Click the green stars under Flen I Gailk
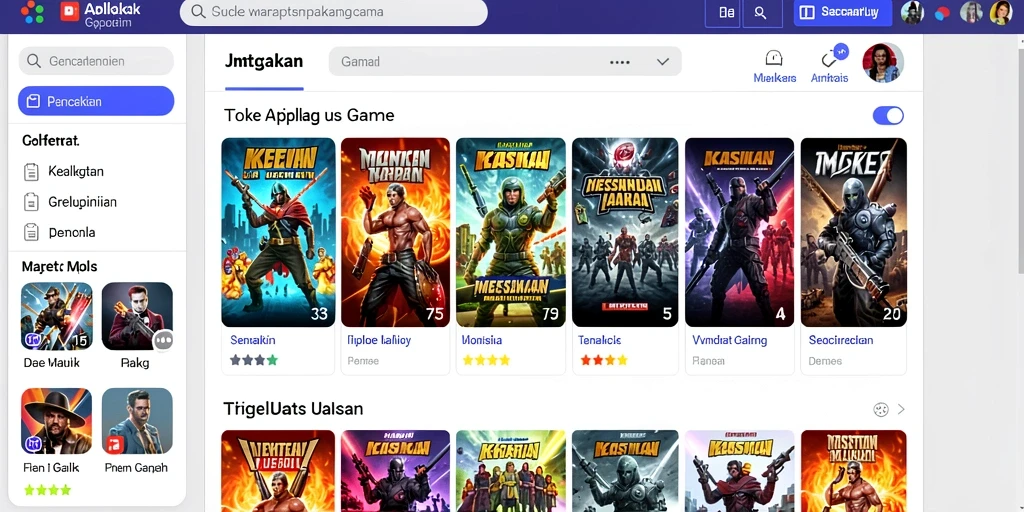The width and height of the screenshot is (1024, 512). click(47, 490)
